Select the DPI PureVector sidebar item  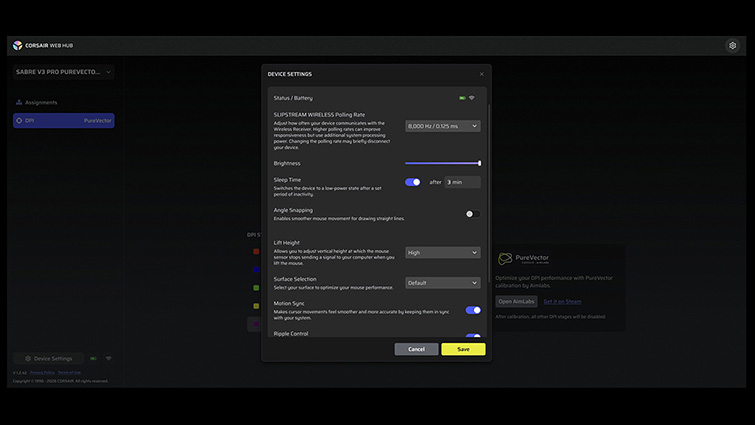[64, 120]
